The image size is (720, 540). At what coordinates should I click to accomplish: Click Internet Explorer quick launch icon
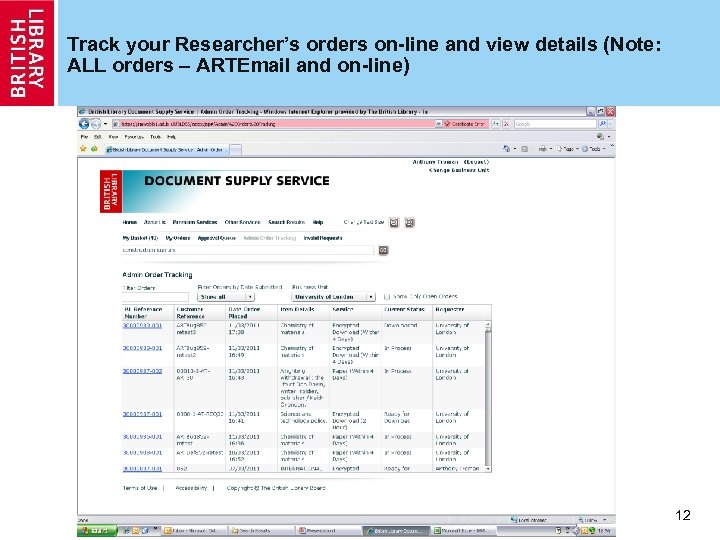126,531
